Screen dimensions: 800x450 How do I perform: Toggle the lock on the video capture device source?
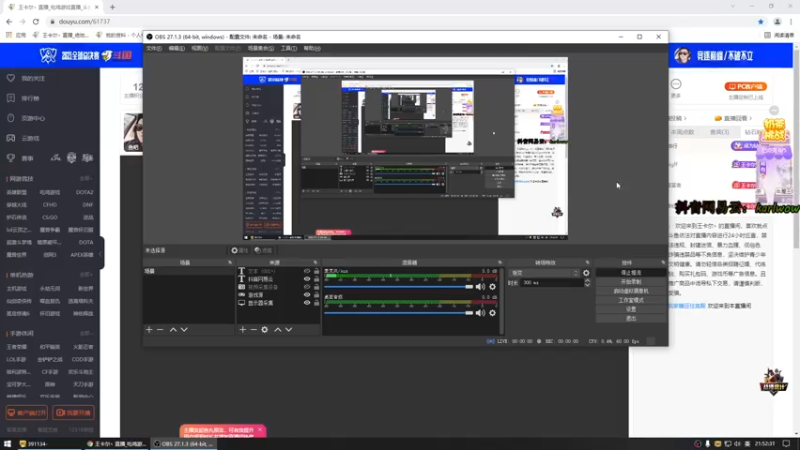tap(316, 287)
